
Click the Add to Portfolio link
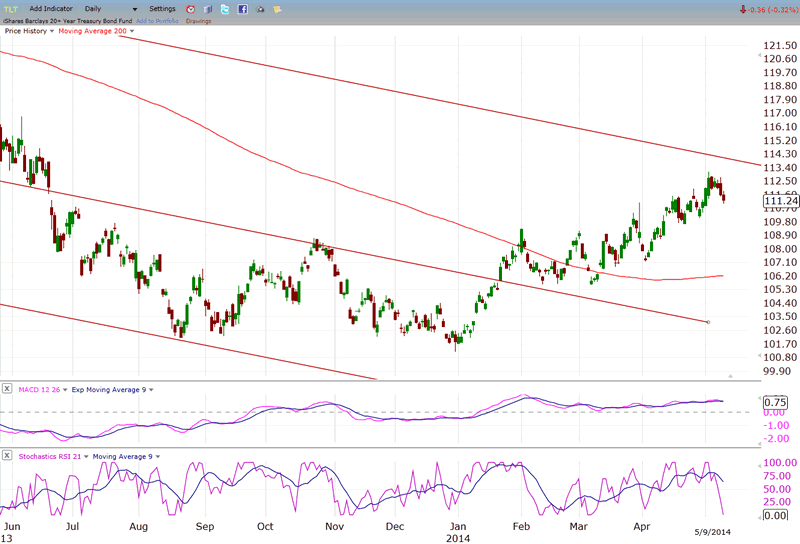157,20
